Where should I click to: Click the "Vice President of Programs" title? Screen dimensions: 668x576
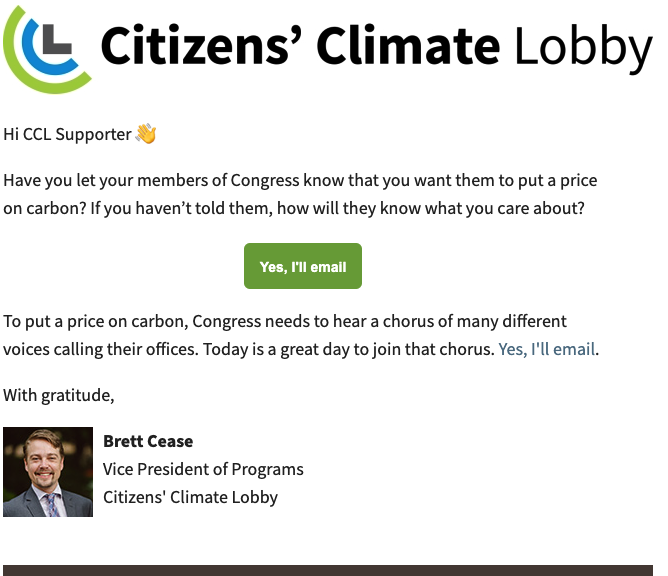[x=203, y=469]
